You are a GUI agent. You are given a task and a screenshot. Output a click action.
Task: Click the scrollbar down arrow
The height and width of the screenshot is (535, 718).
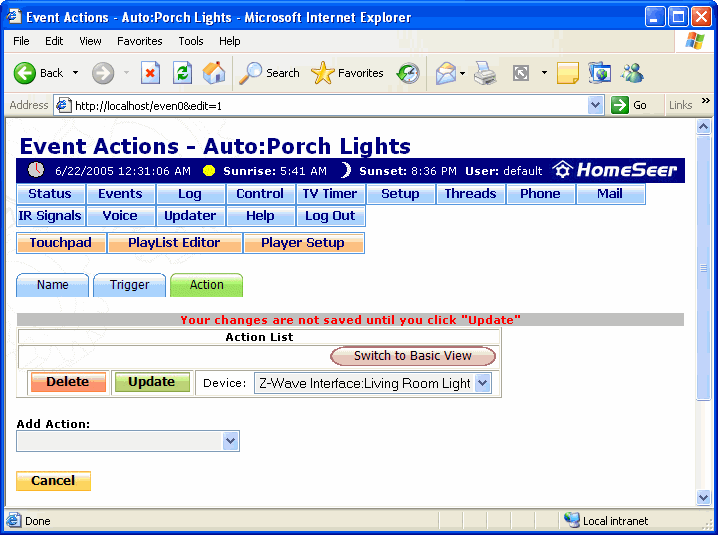pos(703,497)
